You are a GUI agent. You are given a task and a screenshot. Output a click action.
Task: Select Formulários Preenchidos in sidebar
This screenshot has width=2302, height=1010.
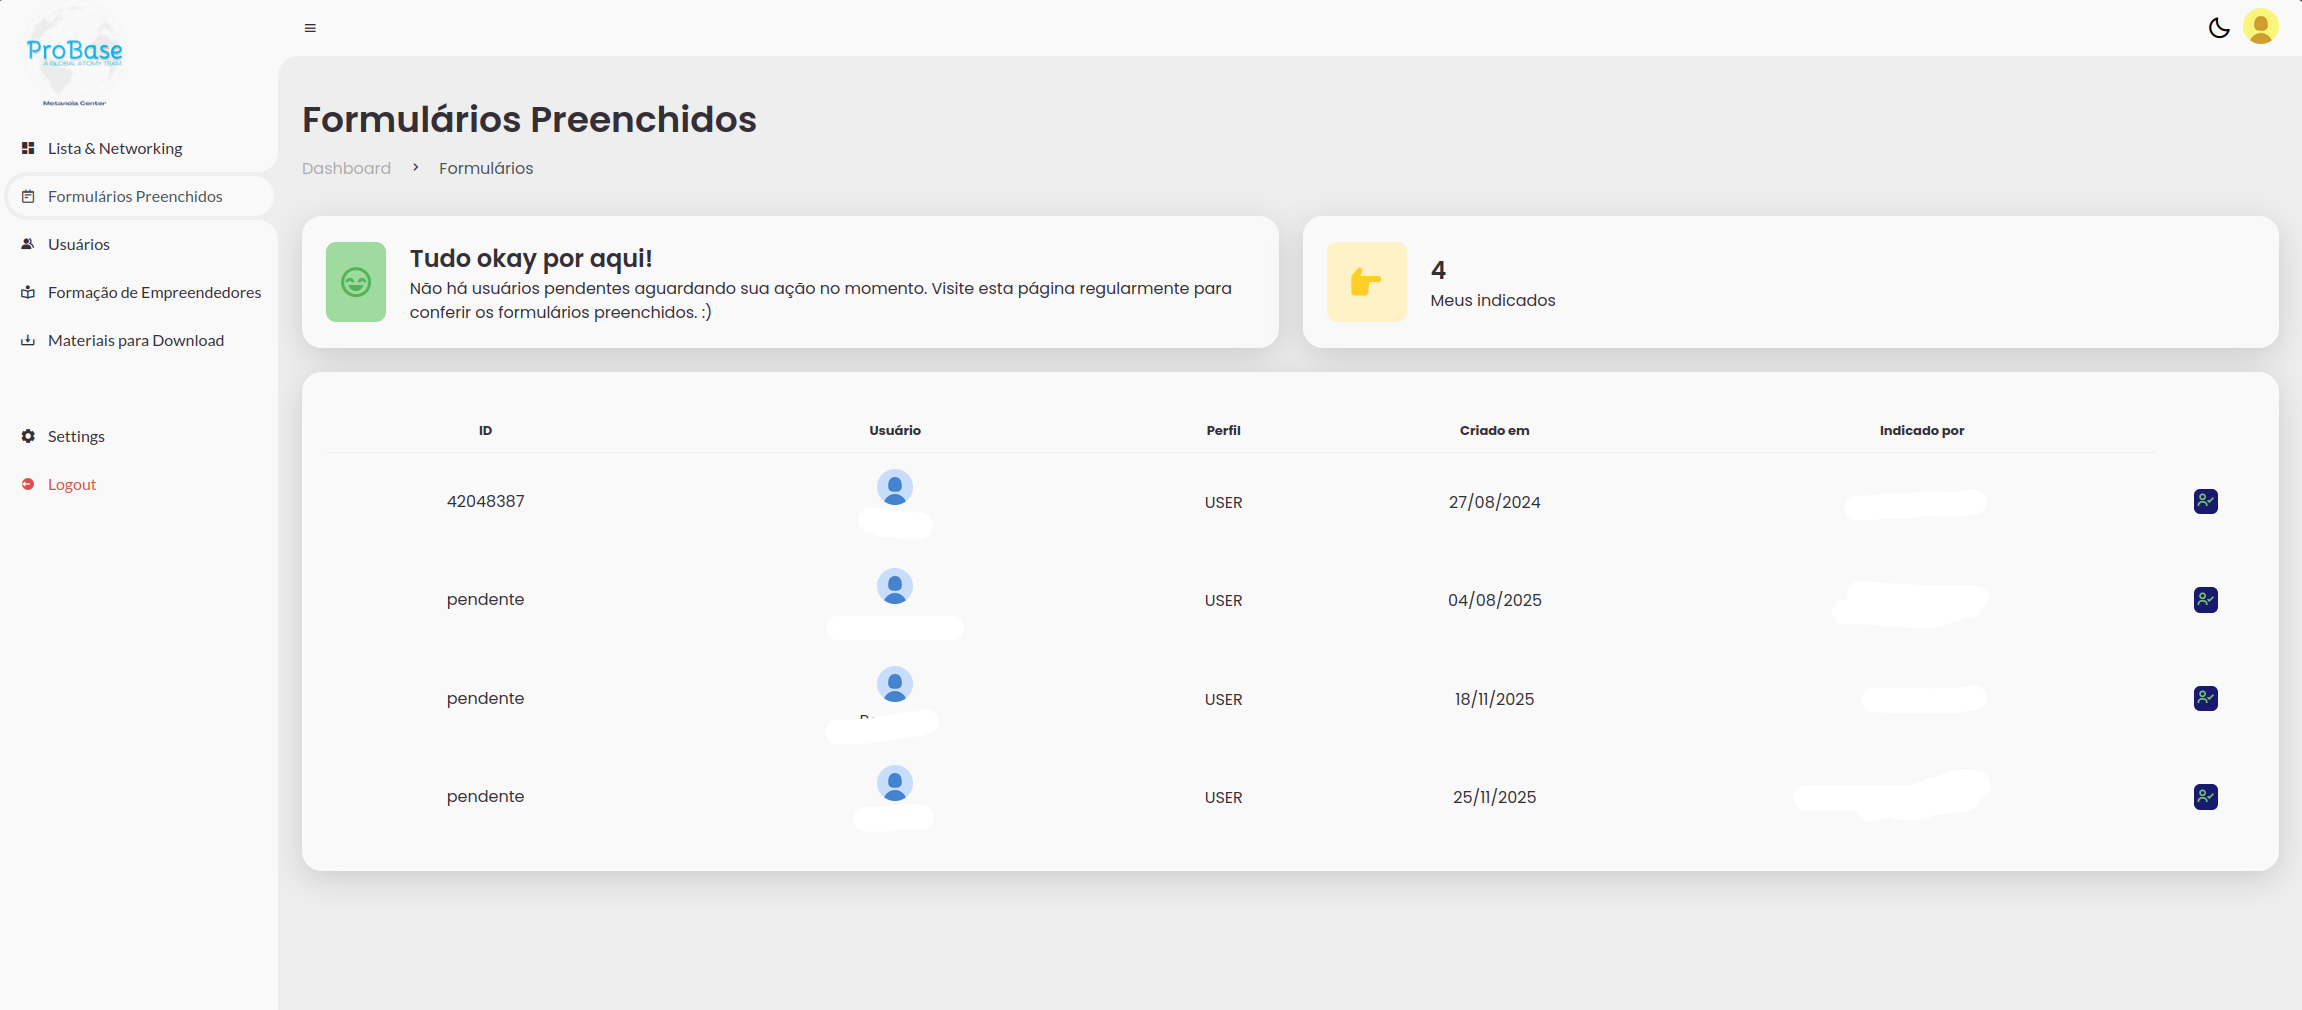pos(139,196)
